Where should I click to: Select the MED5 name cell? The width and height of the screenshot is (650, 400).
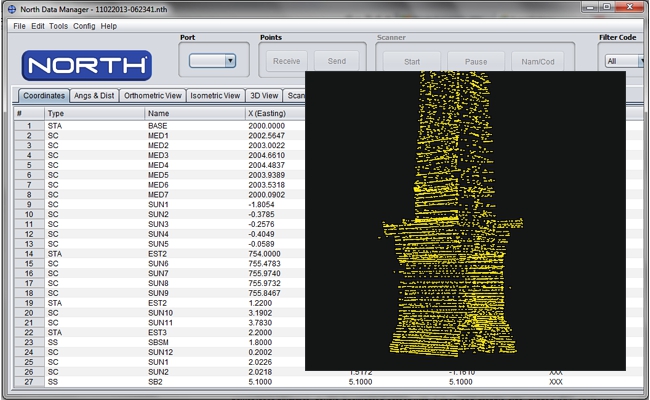[195, 175]
